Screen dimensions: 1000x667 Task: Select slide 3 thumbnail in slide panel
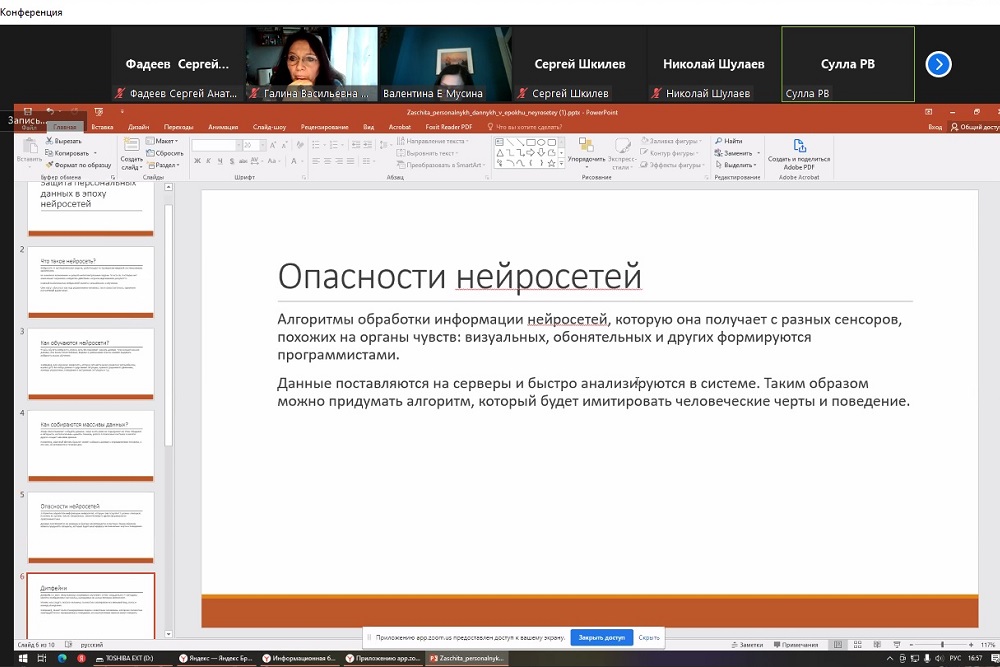90,363
